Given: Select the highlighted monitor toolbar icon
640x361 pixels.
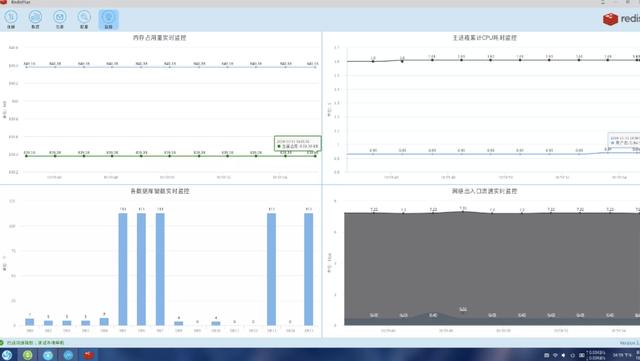Looking at the screenshot, I should tap(109, 19).
